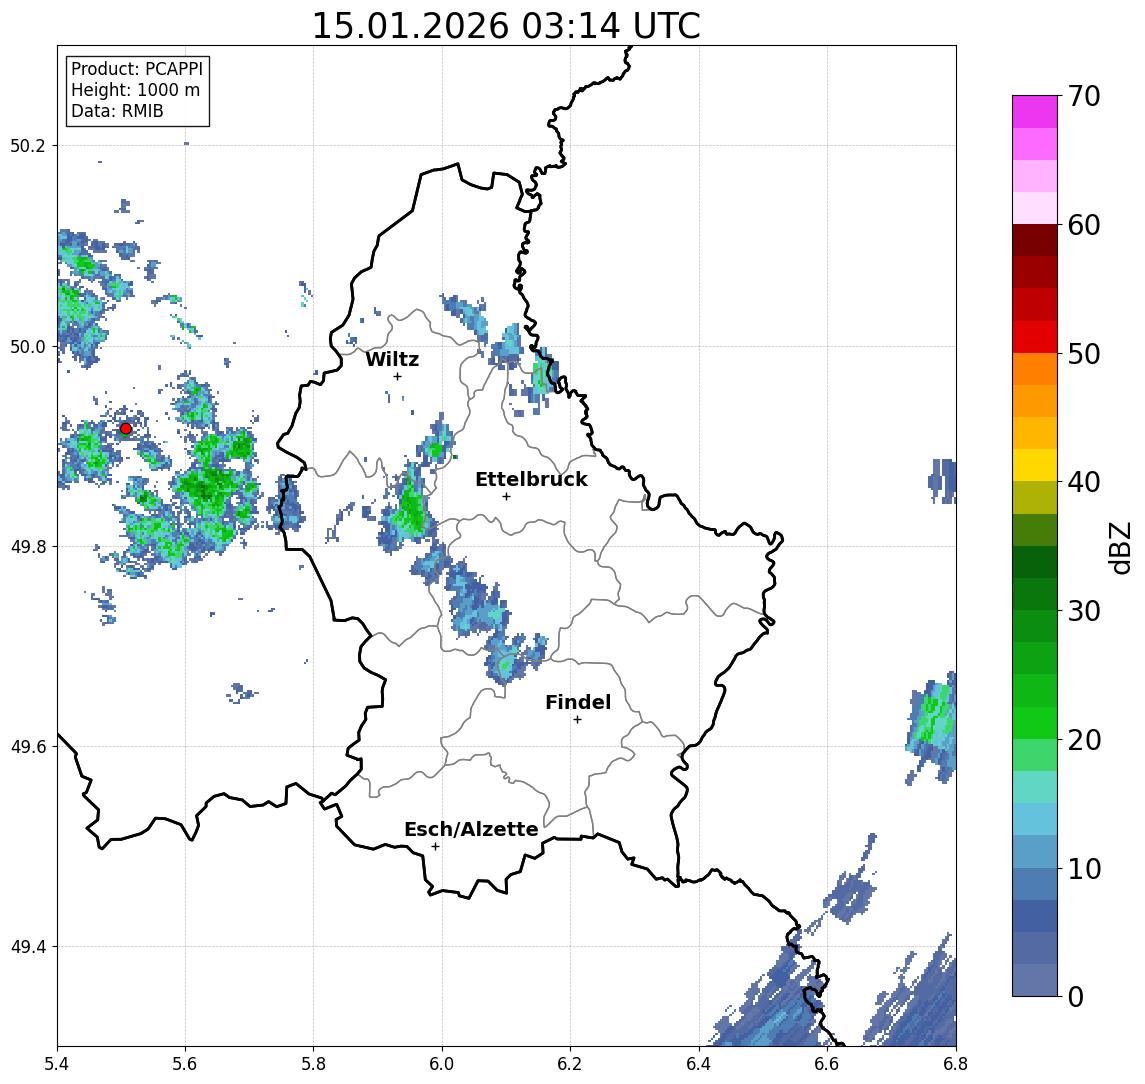Viewport: 1145px width, 1084px height.
Task: Click the plus marker below Esch/Alzette
Action: (x=435, y=847)
